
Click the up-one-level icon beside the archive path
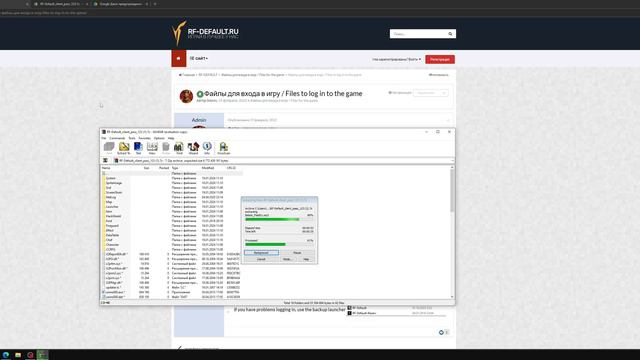pos(105,160)
